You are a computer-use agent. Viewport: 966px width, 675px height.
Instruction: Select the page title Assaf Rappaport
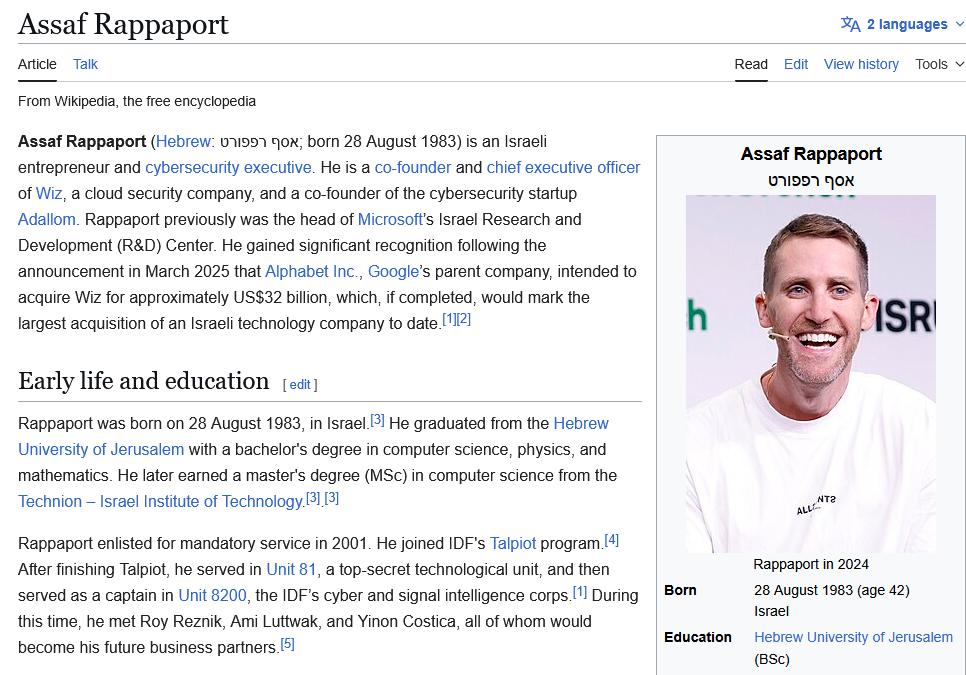click(123, 25)
